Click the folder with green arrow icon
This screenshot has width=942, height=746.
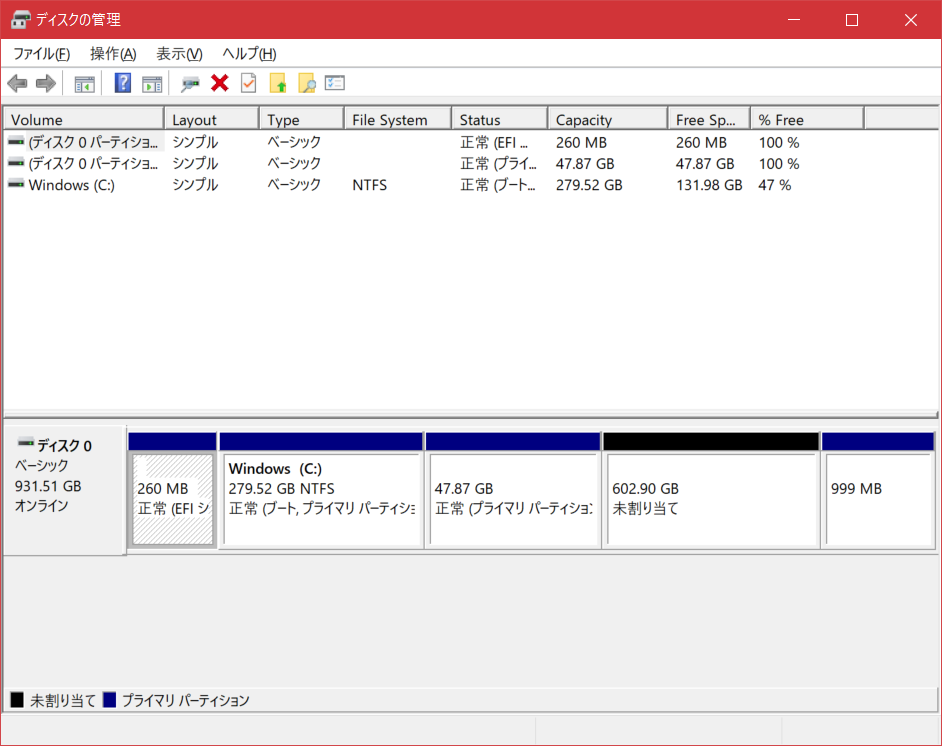pyautogui.click(x=278, y=83)
